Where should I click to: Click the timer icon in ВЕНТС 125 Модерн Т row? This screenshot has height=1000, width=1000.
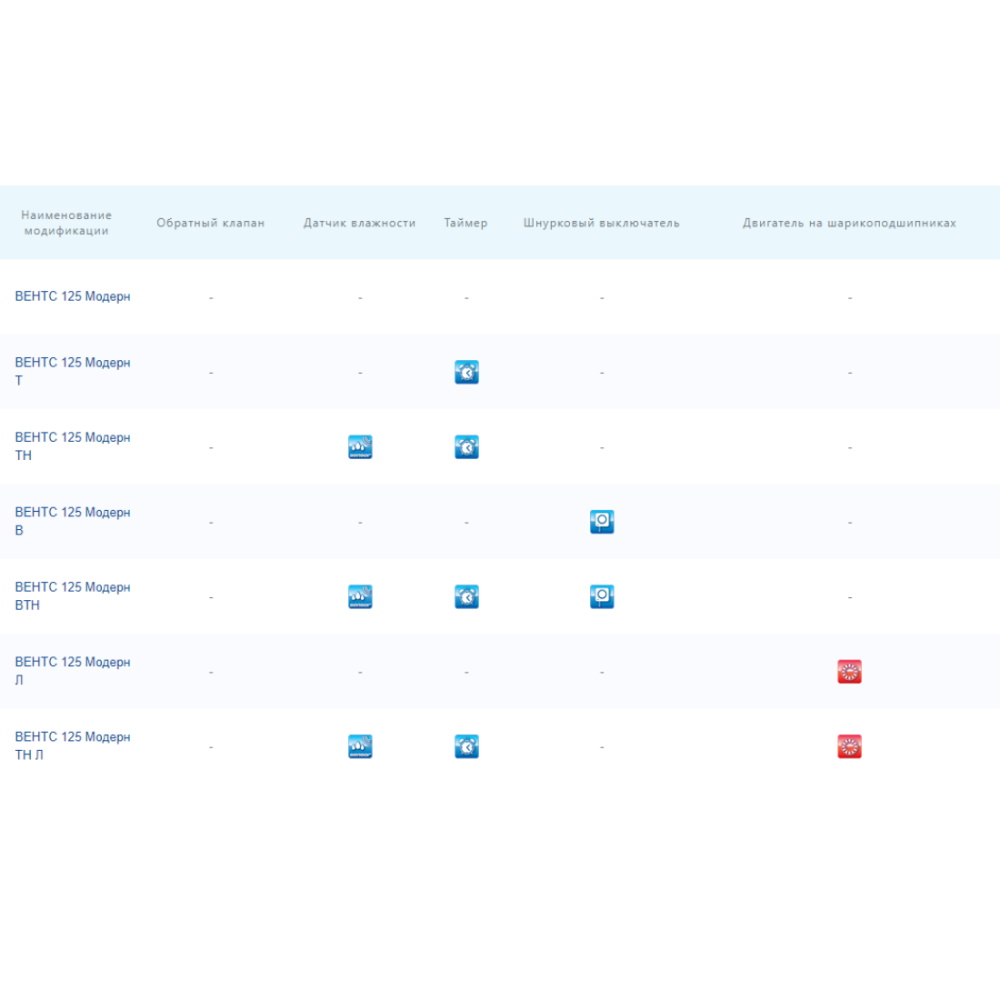466,372
